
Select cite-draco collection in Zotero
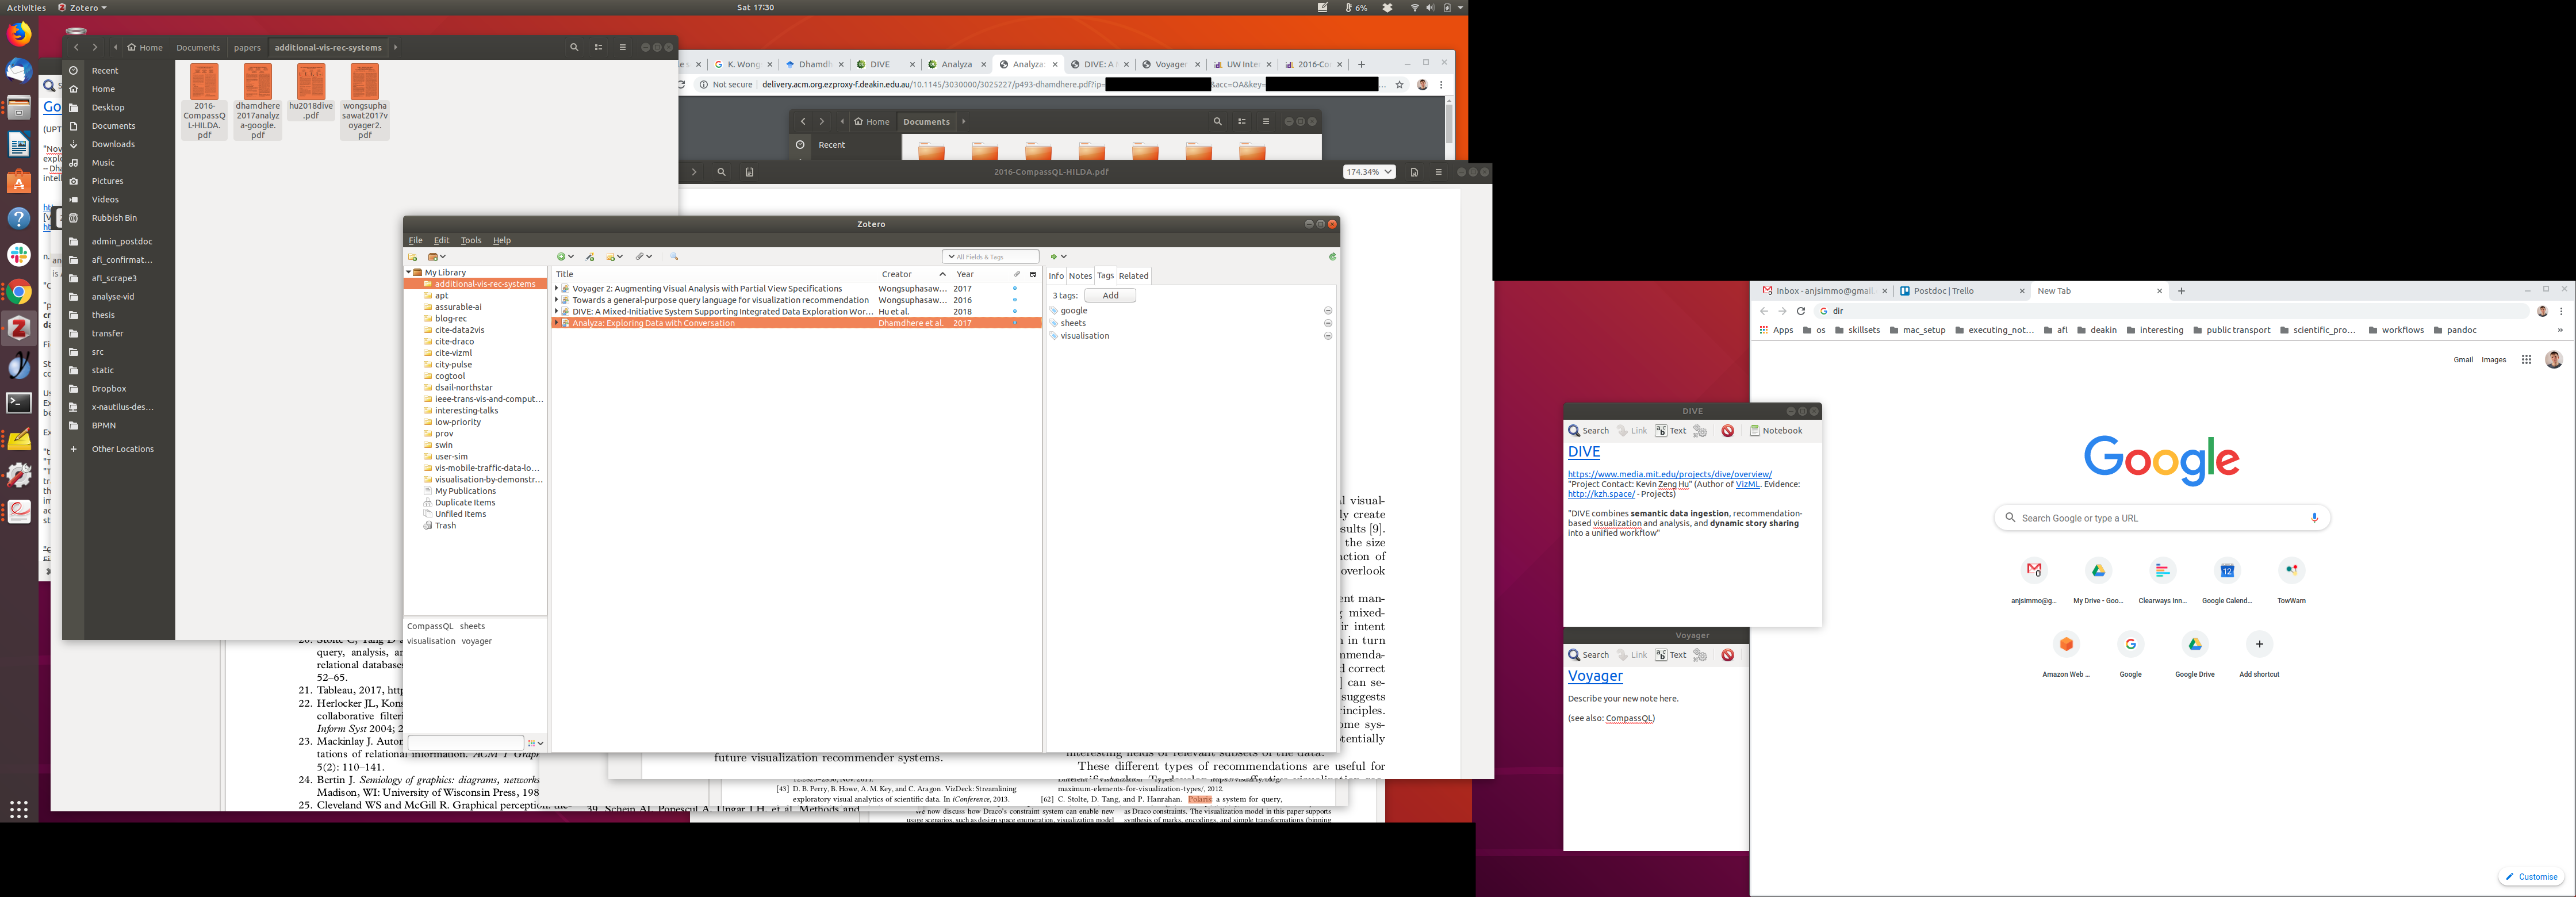[454, 341]
